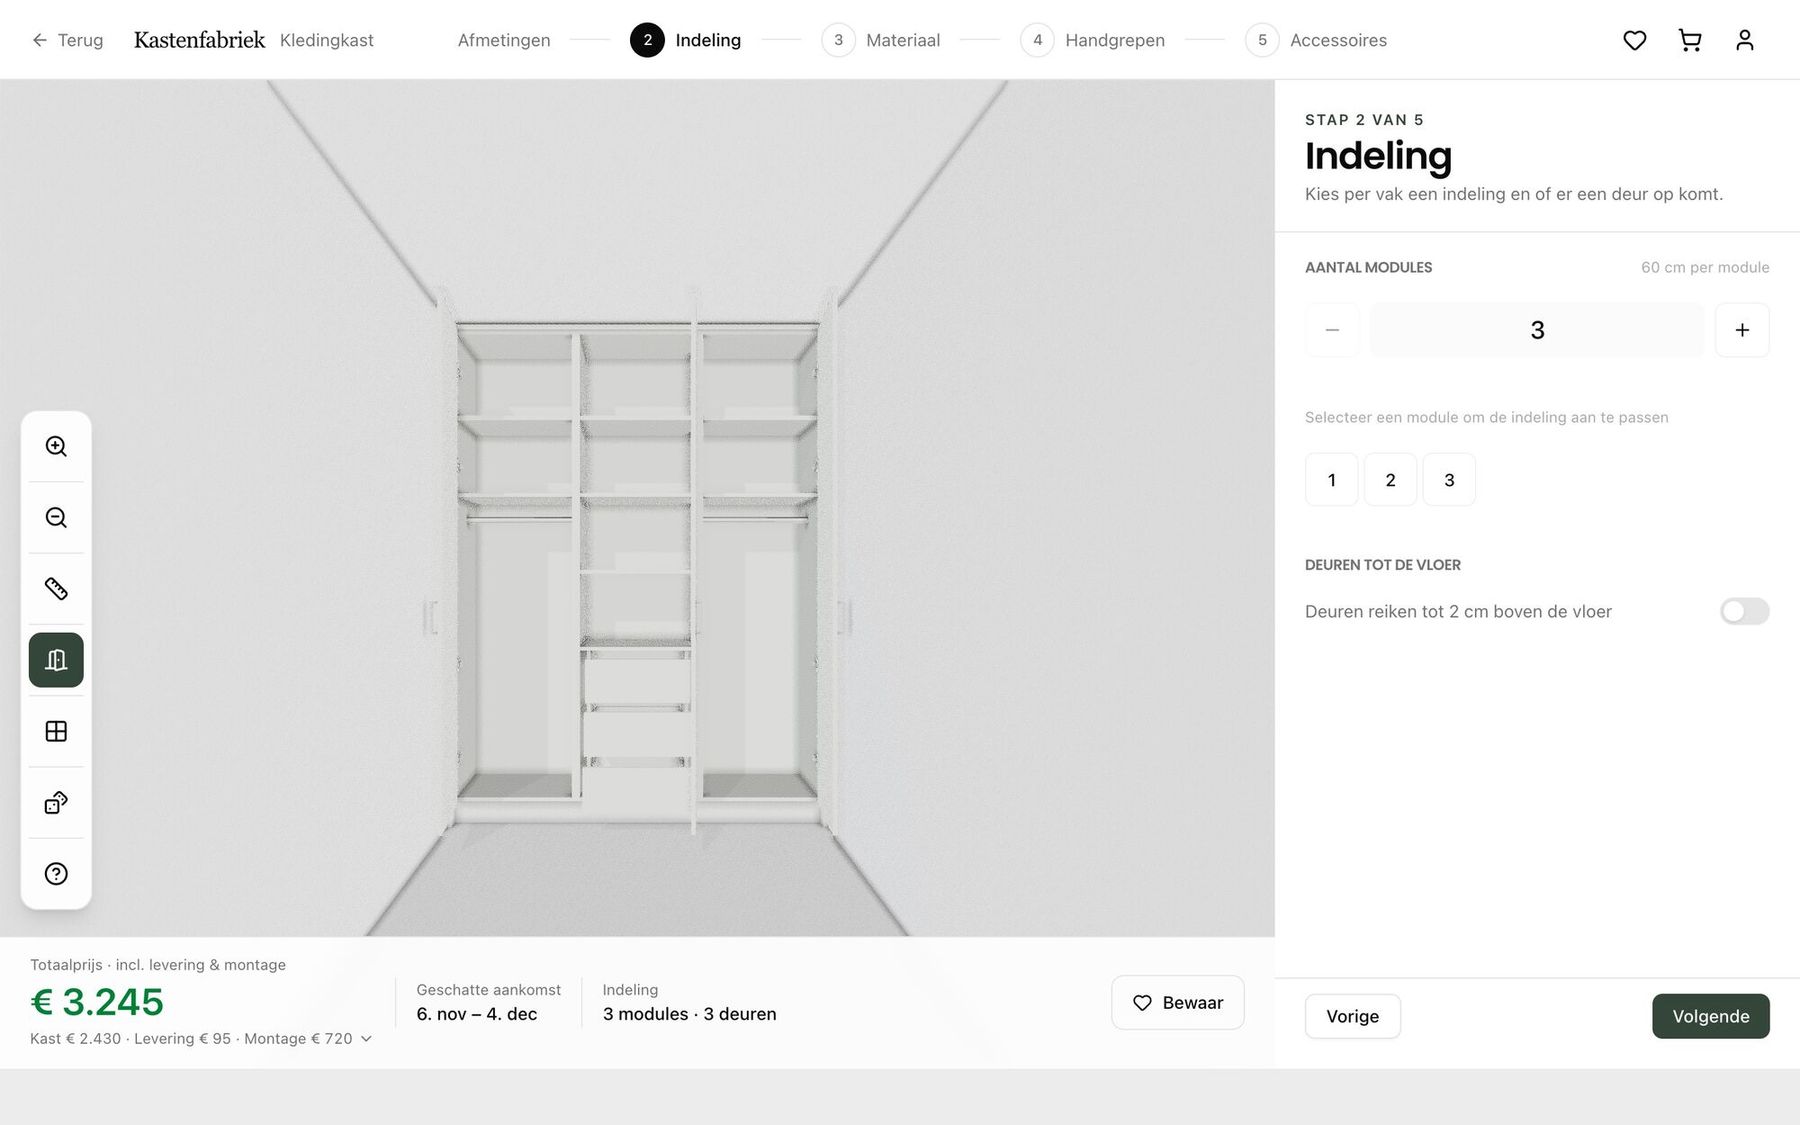This screenshot has height=1125, width=1800.
Task: Decrease number of modules with minus
Action: tap(1332, 330)
